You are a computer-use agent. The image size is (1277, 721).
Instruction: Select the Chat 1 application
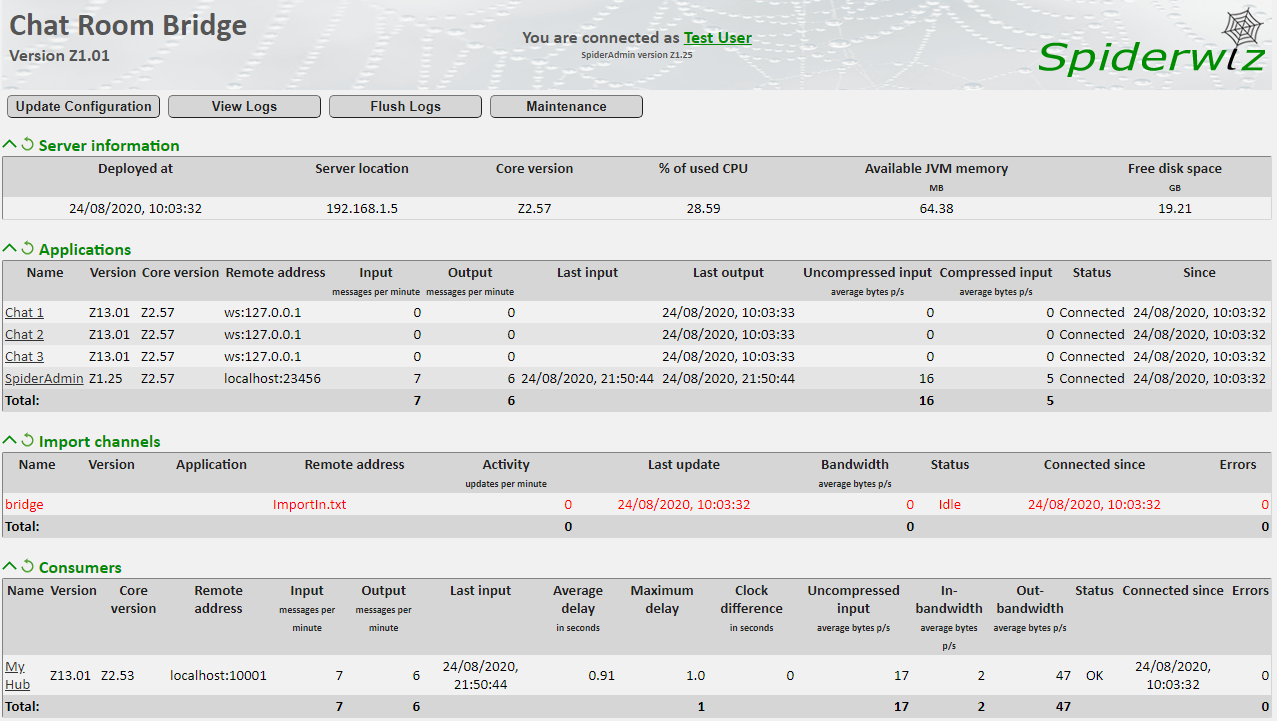[x=24, y=312]
